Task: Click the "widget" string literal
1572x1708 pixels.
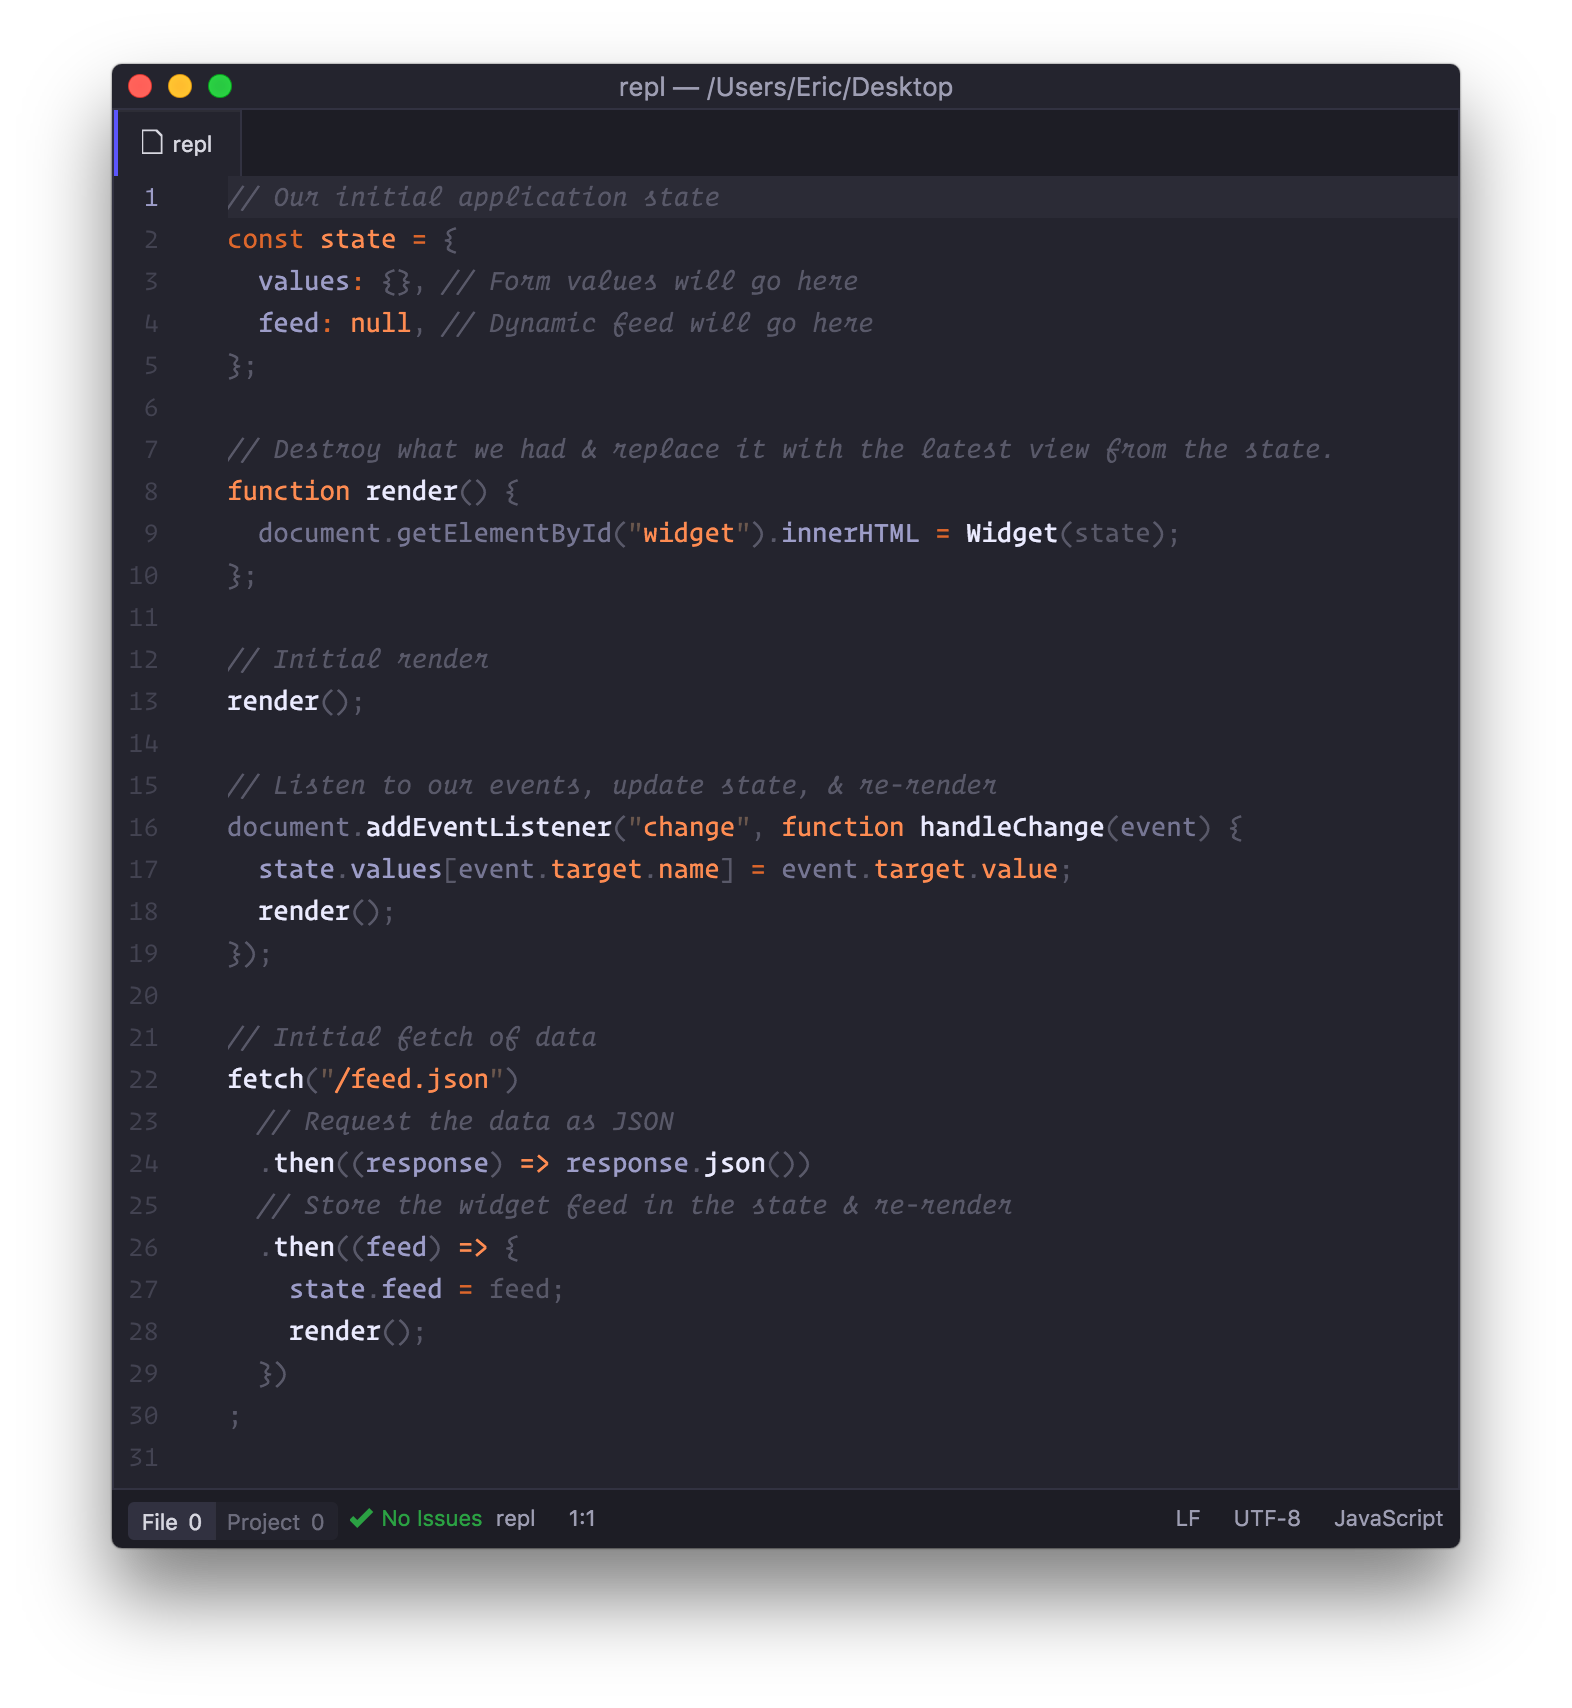Action: pyautogui.click(x=689, y=533)
